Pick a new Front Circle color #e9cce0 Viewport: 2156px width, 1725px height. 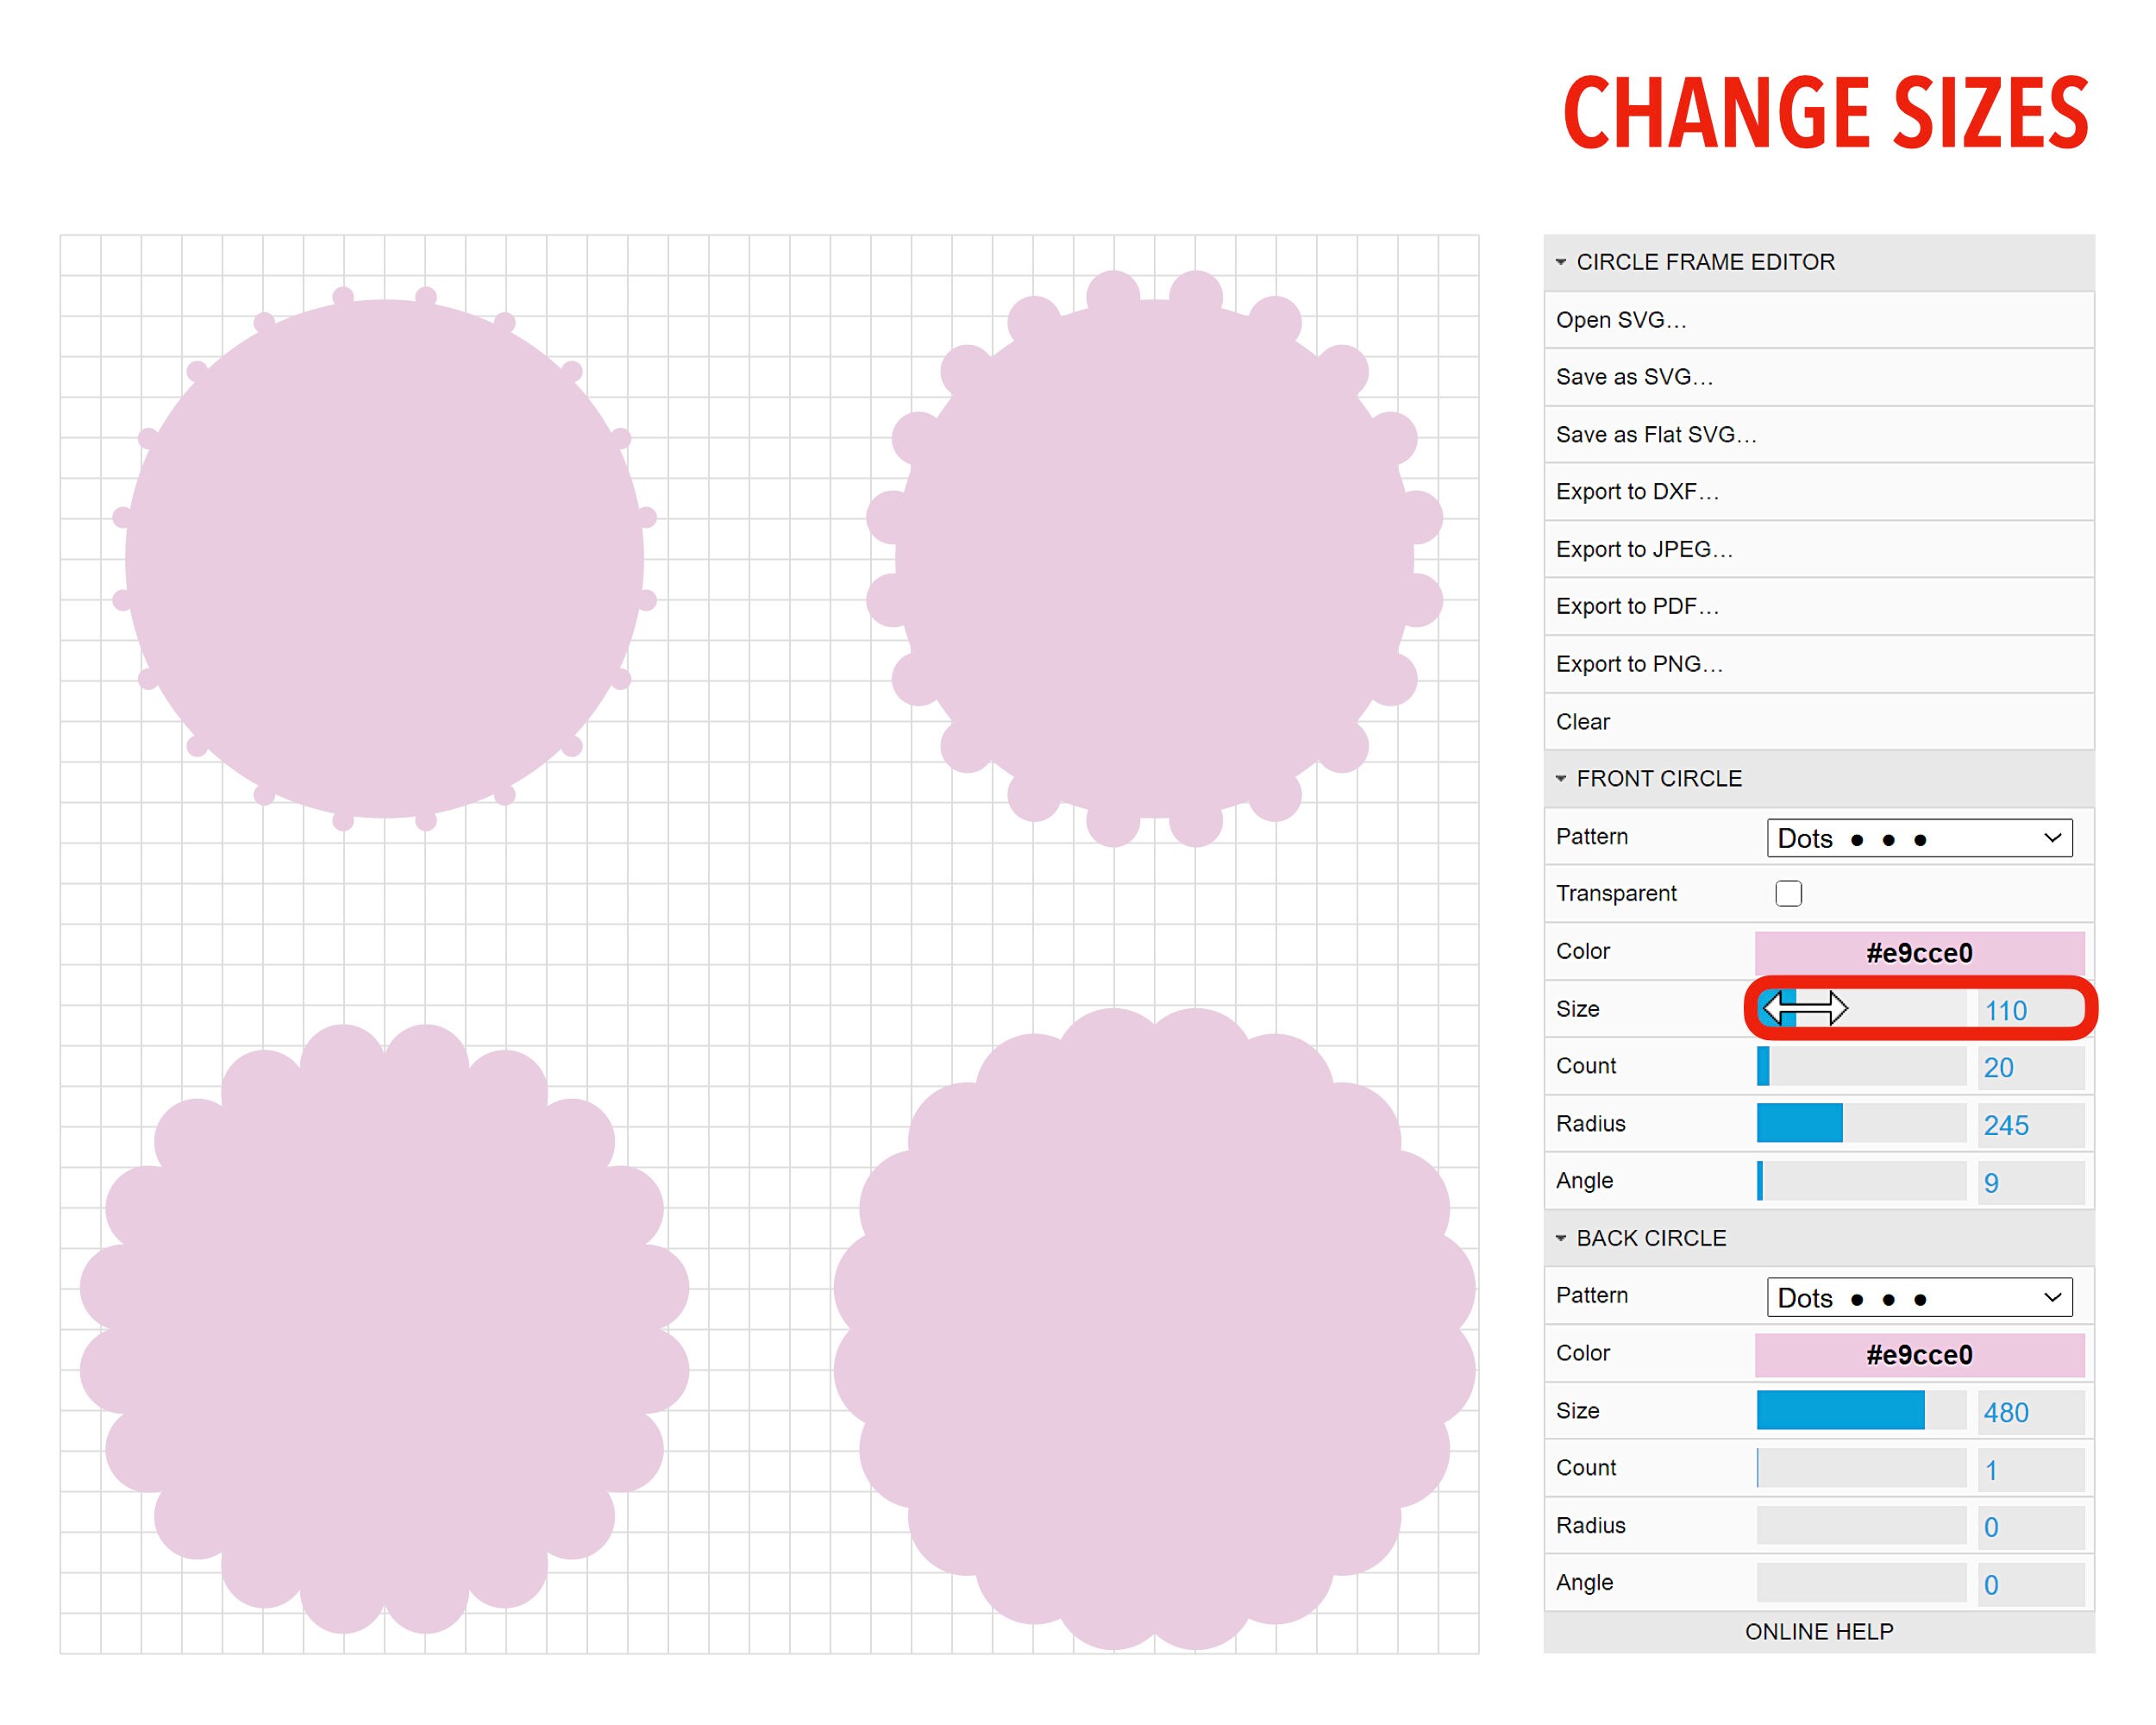click(1919, 952)
